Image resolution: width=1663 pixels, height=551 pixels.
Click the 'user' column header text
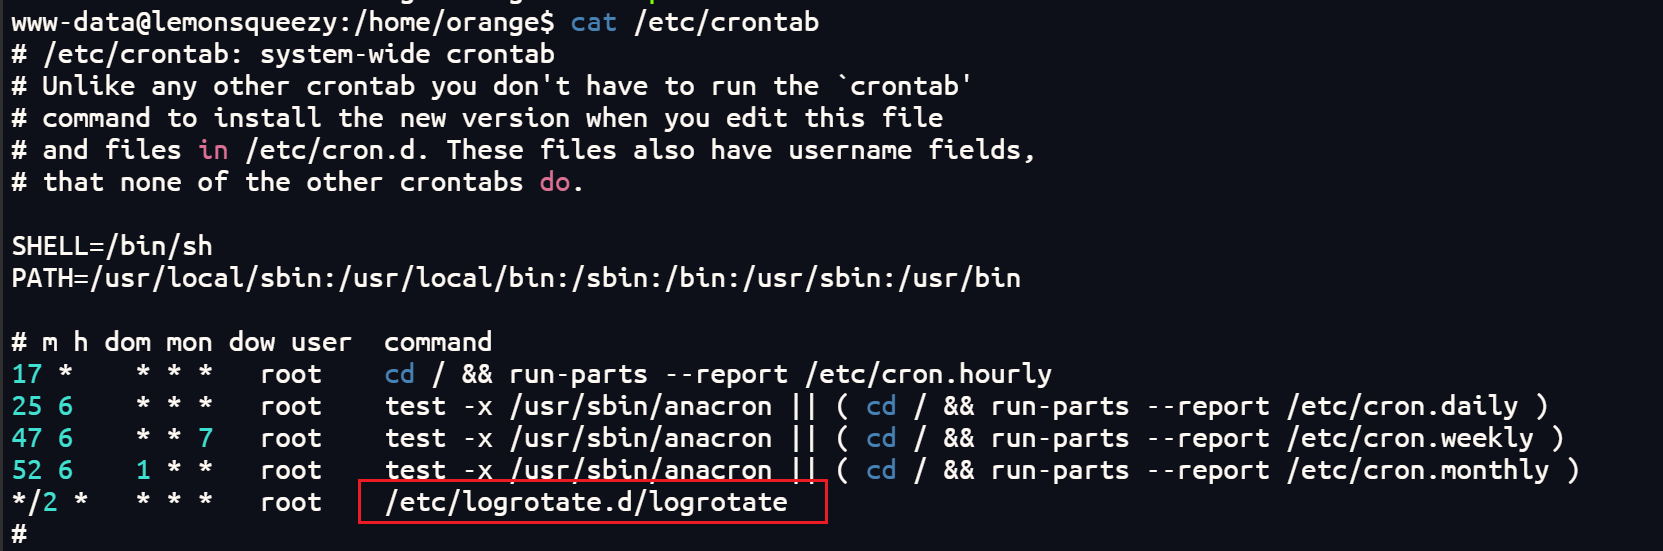click(321, 342)
